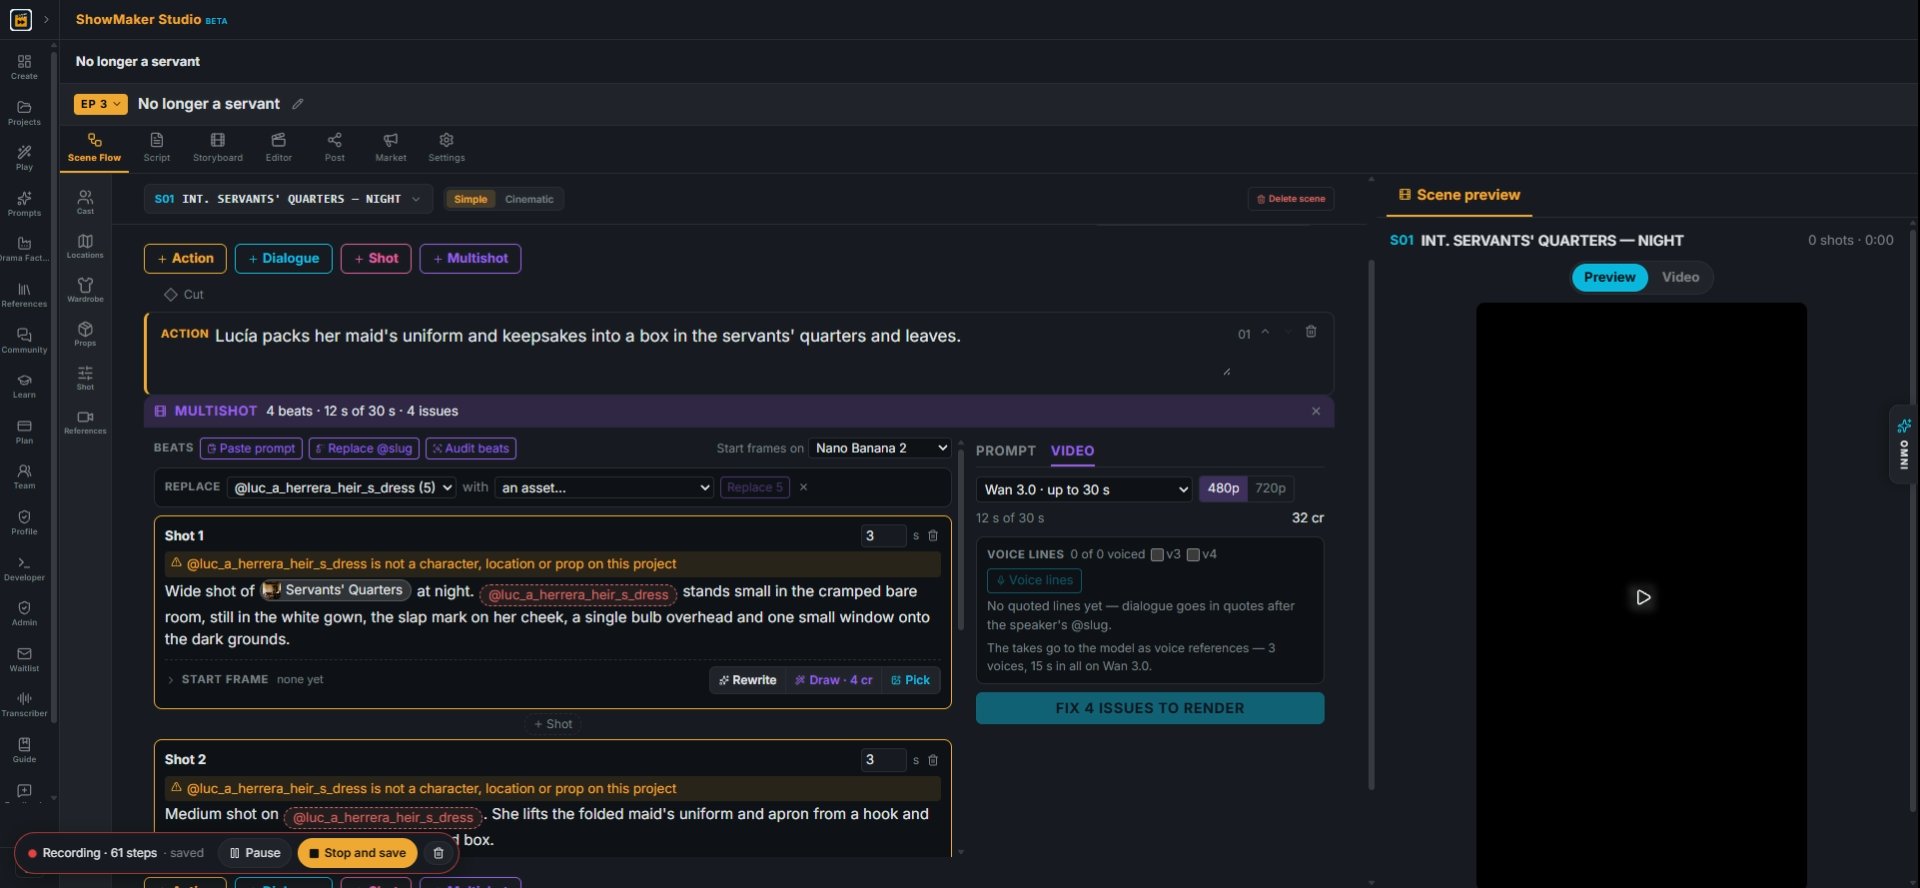Delete the action block with trash icon
Viewport: 1920px width, 888px height.
tap(1311, 332)
